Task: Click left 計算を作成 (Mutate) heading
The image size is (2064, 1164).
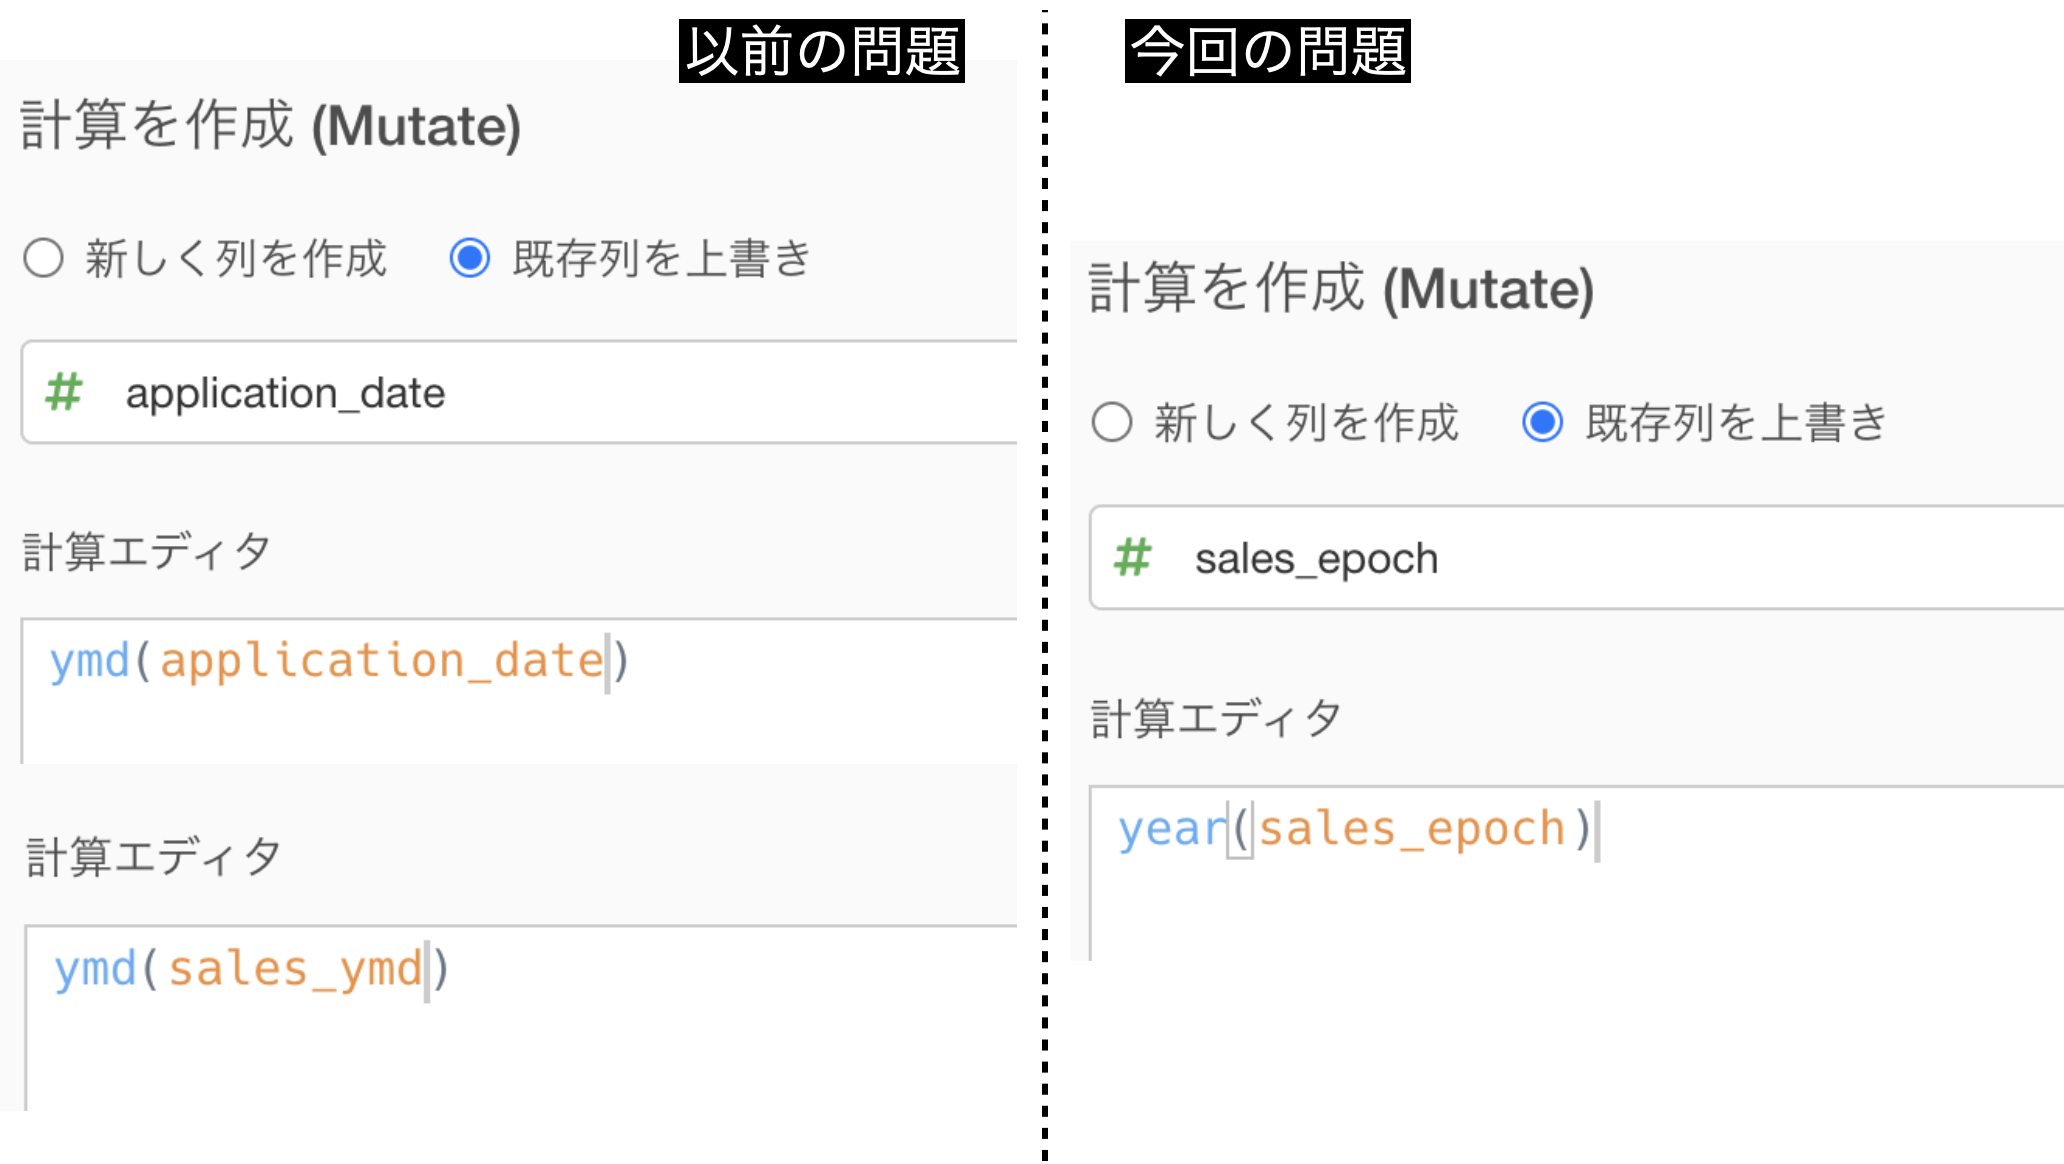Action: pyautogui.click(x=271, y=126)
